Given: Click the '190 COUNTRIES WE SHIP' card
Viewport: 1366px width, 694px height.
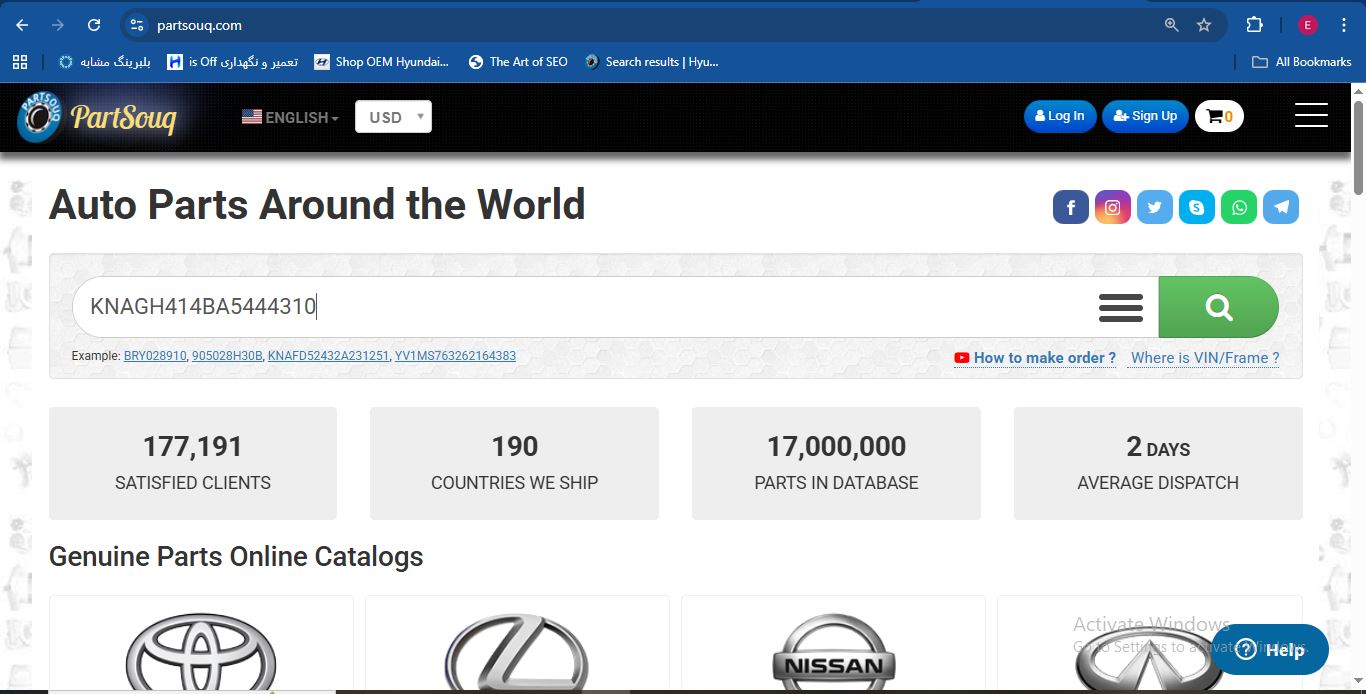Looking at the screenshot, I should click(x=514, y=463).
